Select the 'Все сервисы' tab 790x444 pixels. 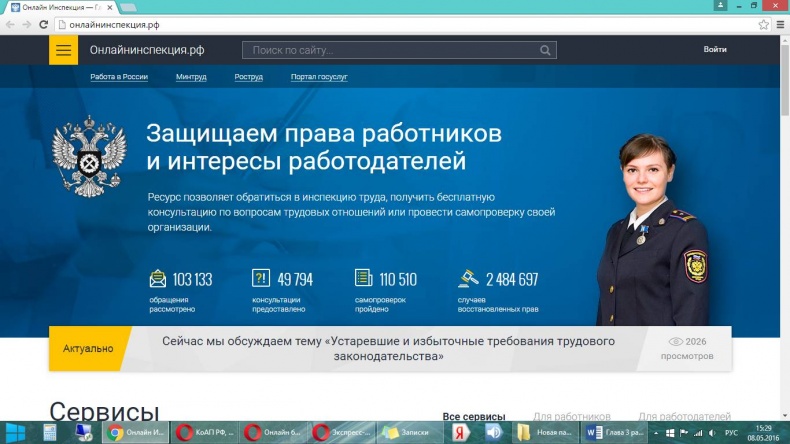coord(473,416)
